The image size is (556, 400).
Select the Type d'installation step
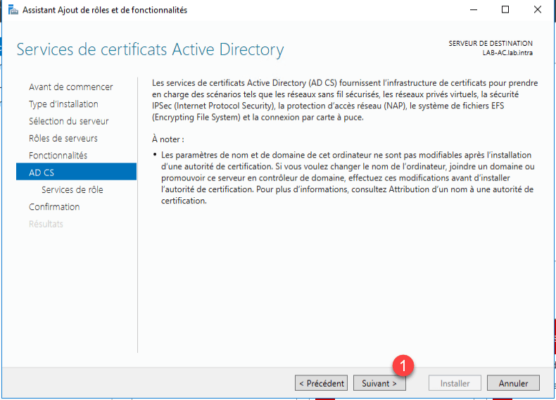(63, 104)
